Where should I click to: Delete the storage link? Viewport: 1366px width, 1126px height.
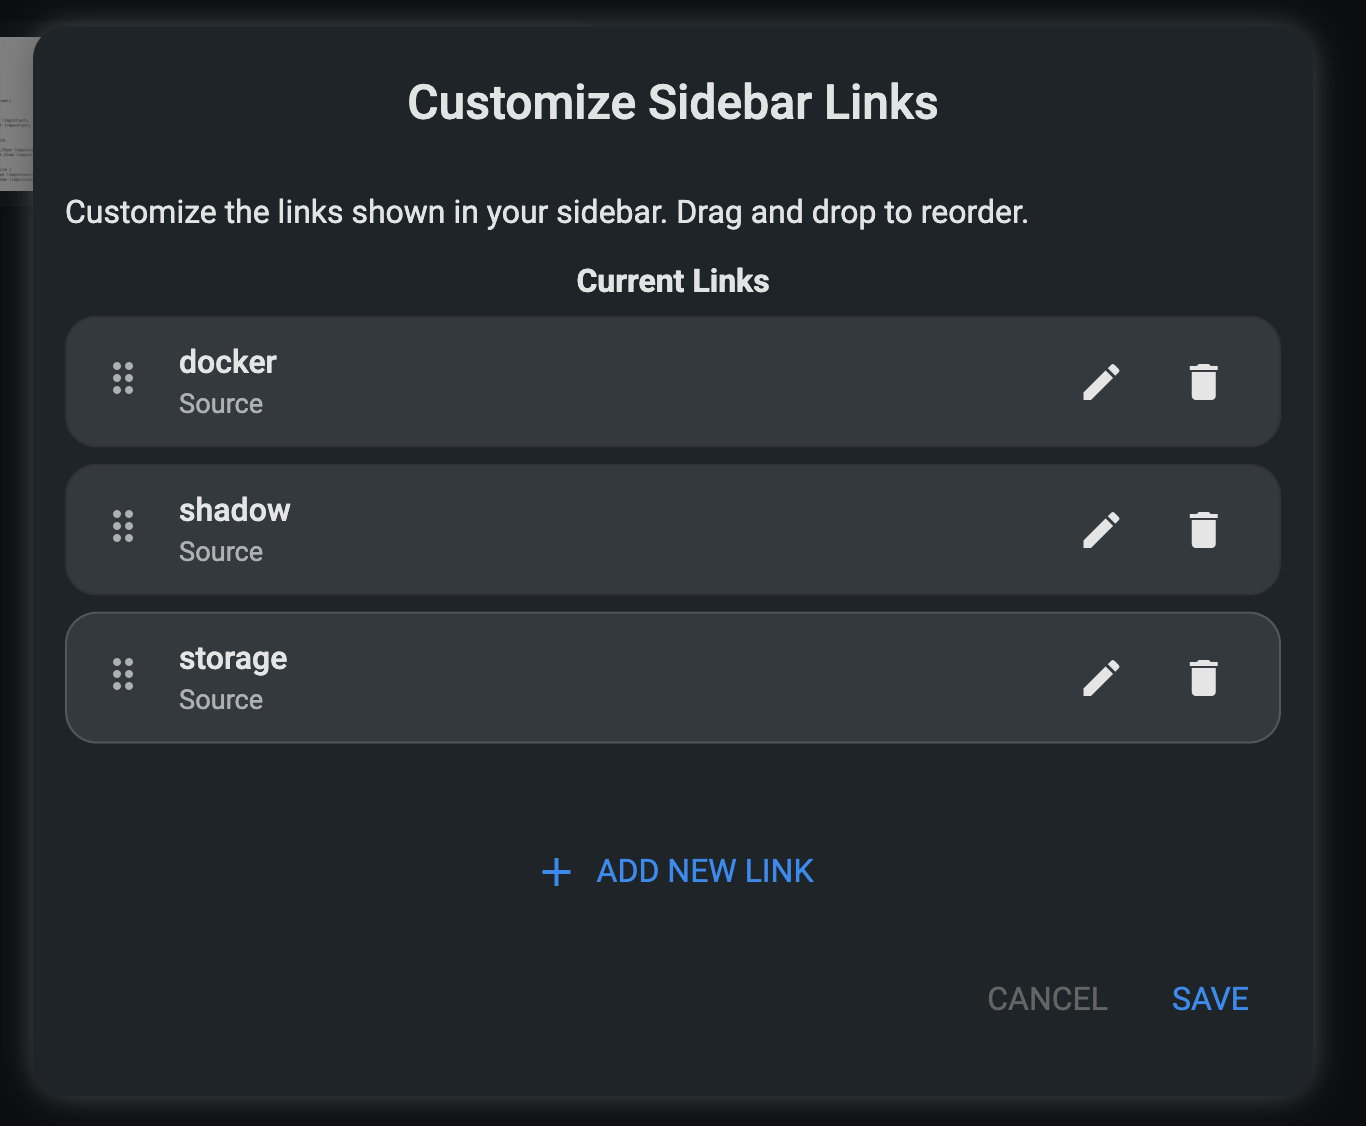point(1203,678)
